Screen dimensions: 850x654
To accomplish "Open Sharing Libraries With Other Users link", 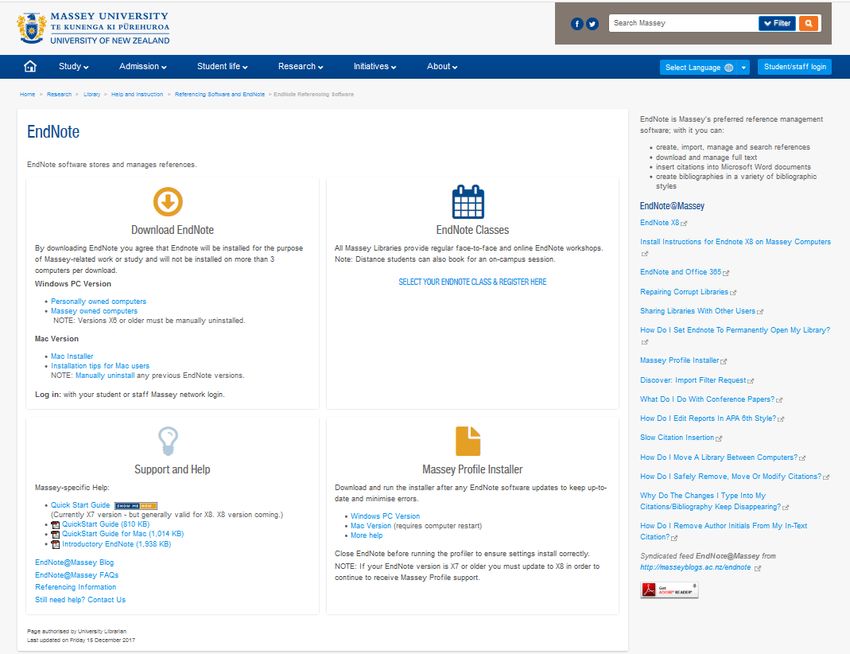I will coord(698,311).
